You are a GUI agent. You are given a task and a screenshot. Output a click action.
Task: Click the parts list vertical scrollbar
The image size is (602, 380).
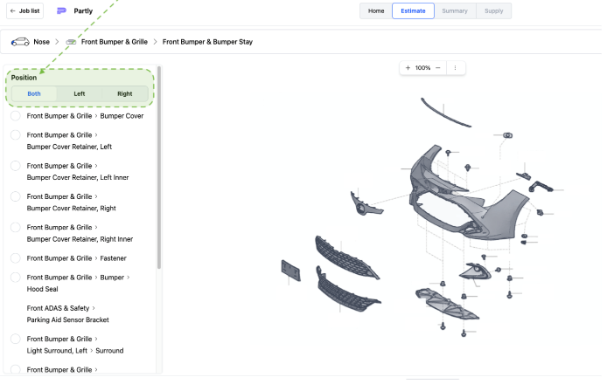pos(159,168)
